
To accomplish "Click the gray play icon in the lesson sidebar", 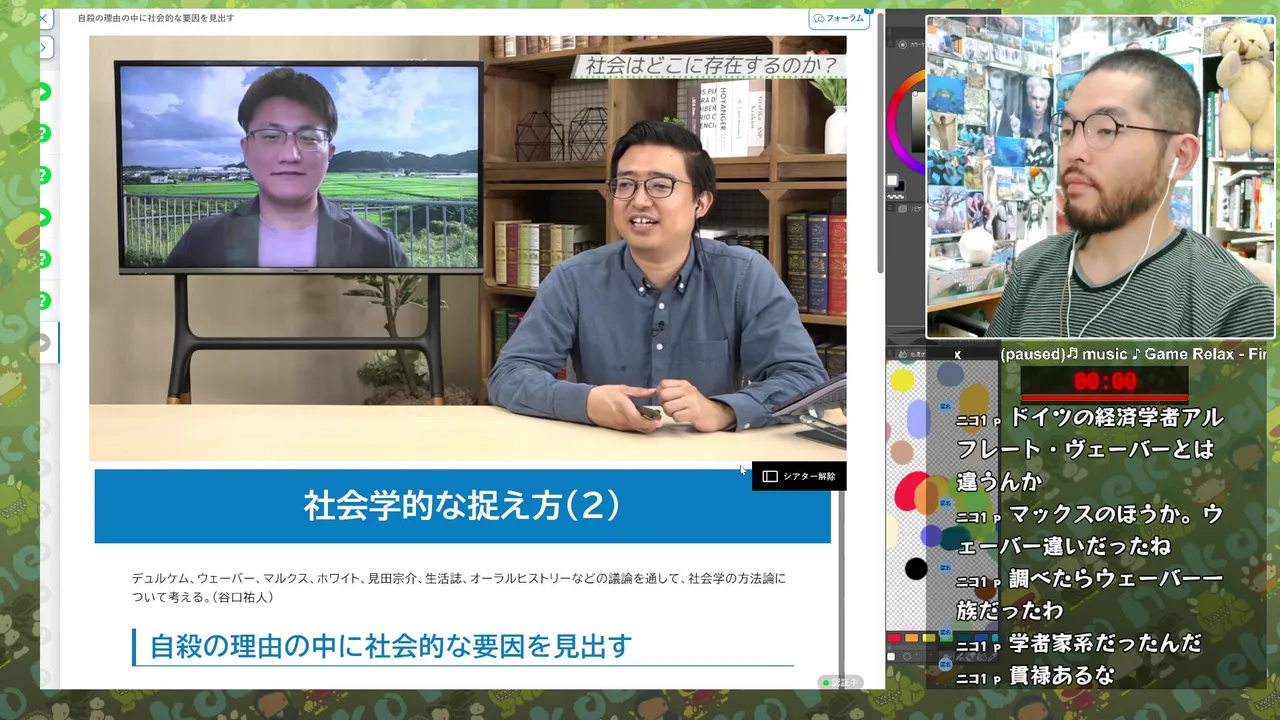I will click(43, 343).
